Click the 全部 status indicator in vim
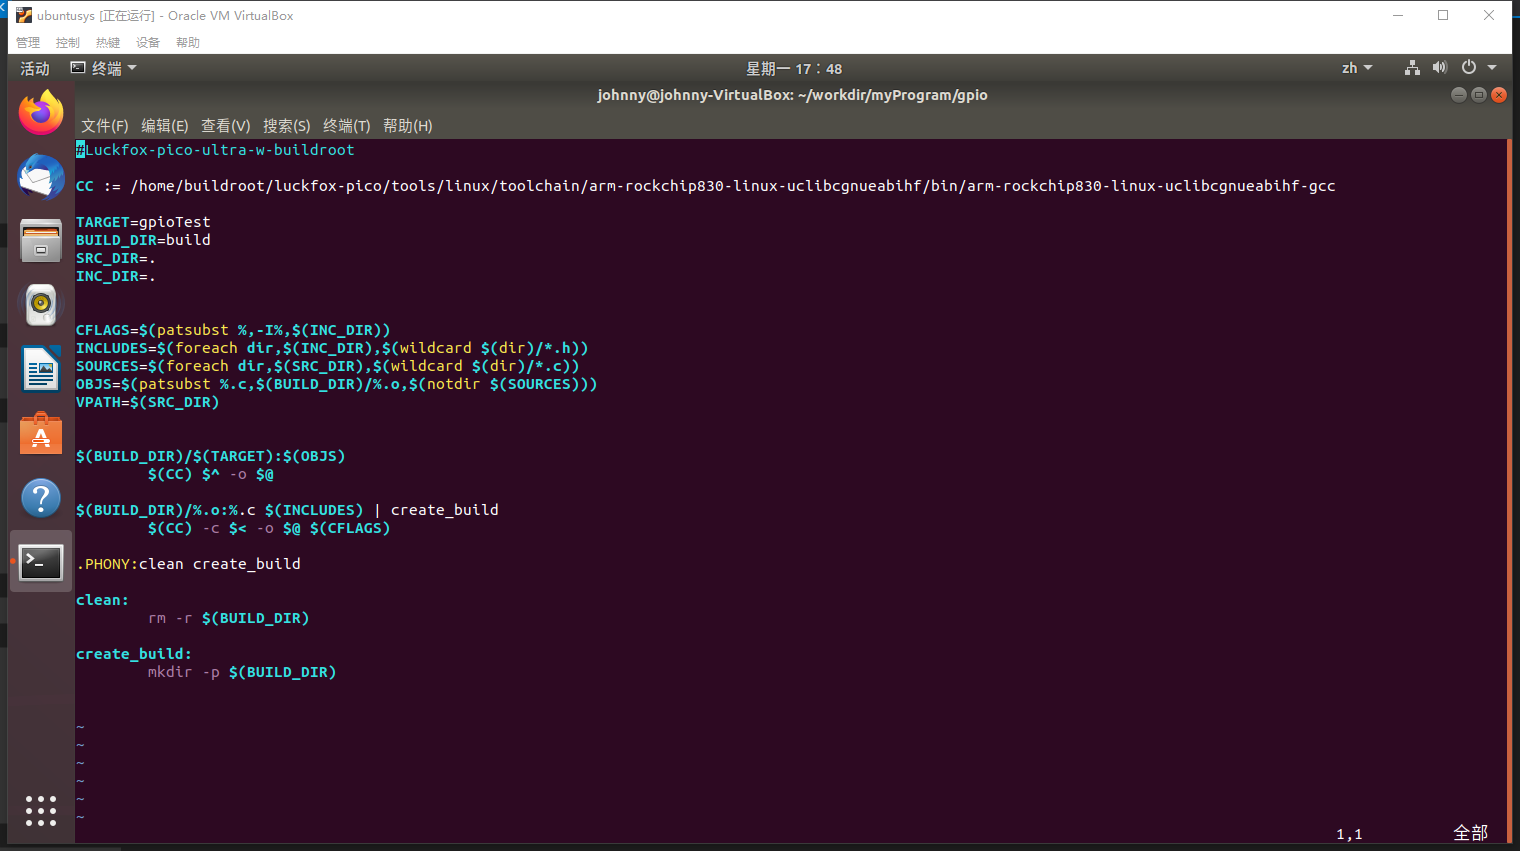The height and width of the screenshot is (851, 1520). click(x=1470, y=833)
